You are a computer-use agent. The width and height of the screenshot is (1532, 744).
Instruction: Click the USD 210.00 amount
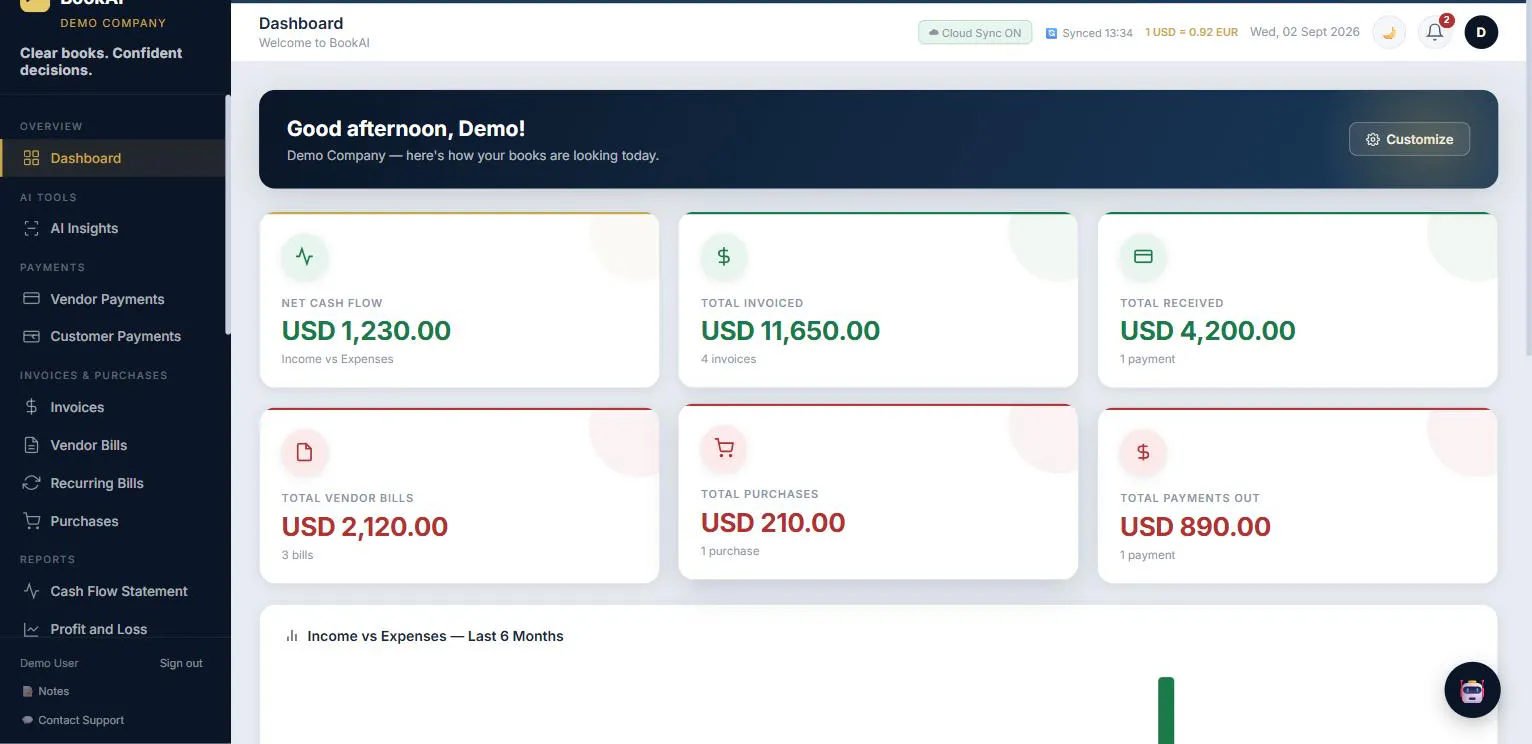773,522
